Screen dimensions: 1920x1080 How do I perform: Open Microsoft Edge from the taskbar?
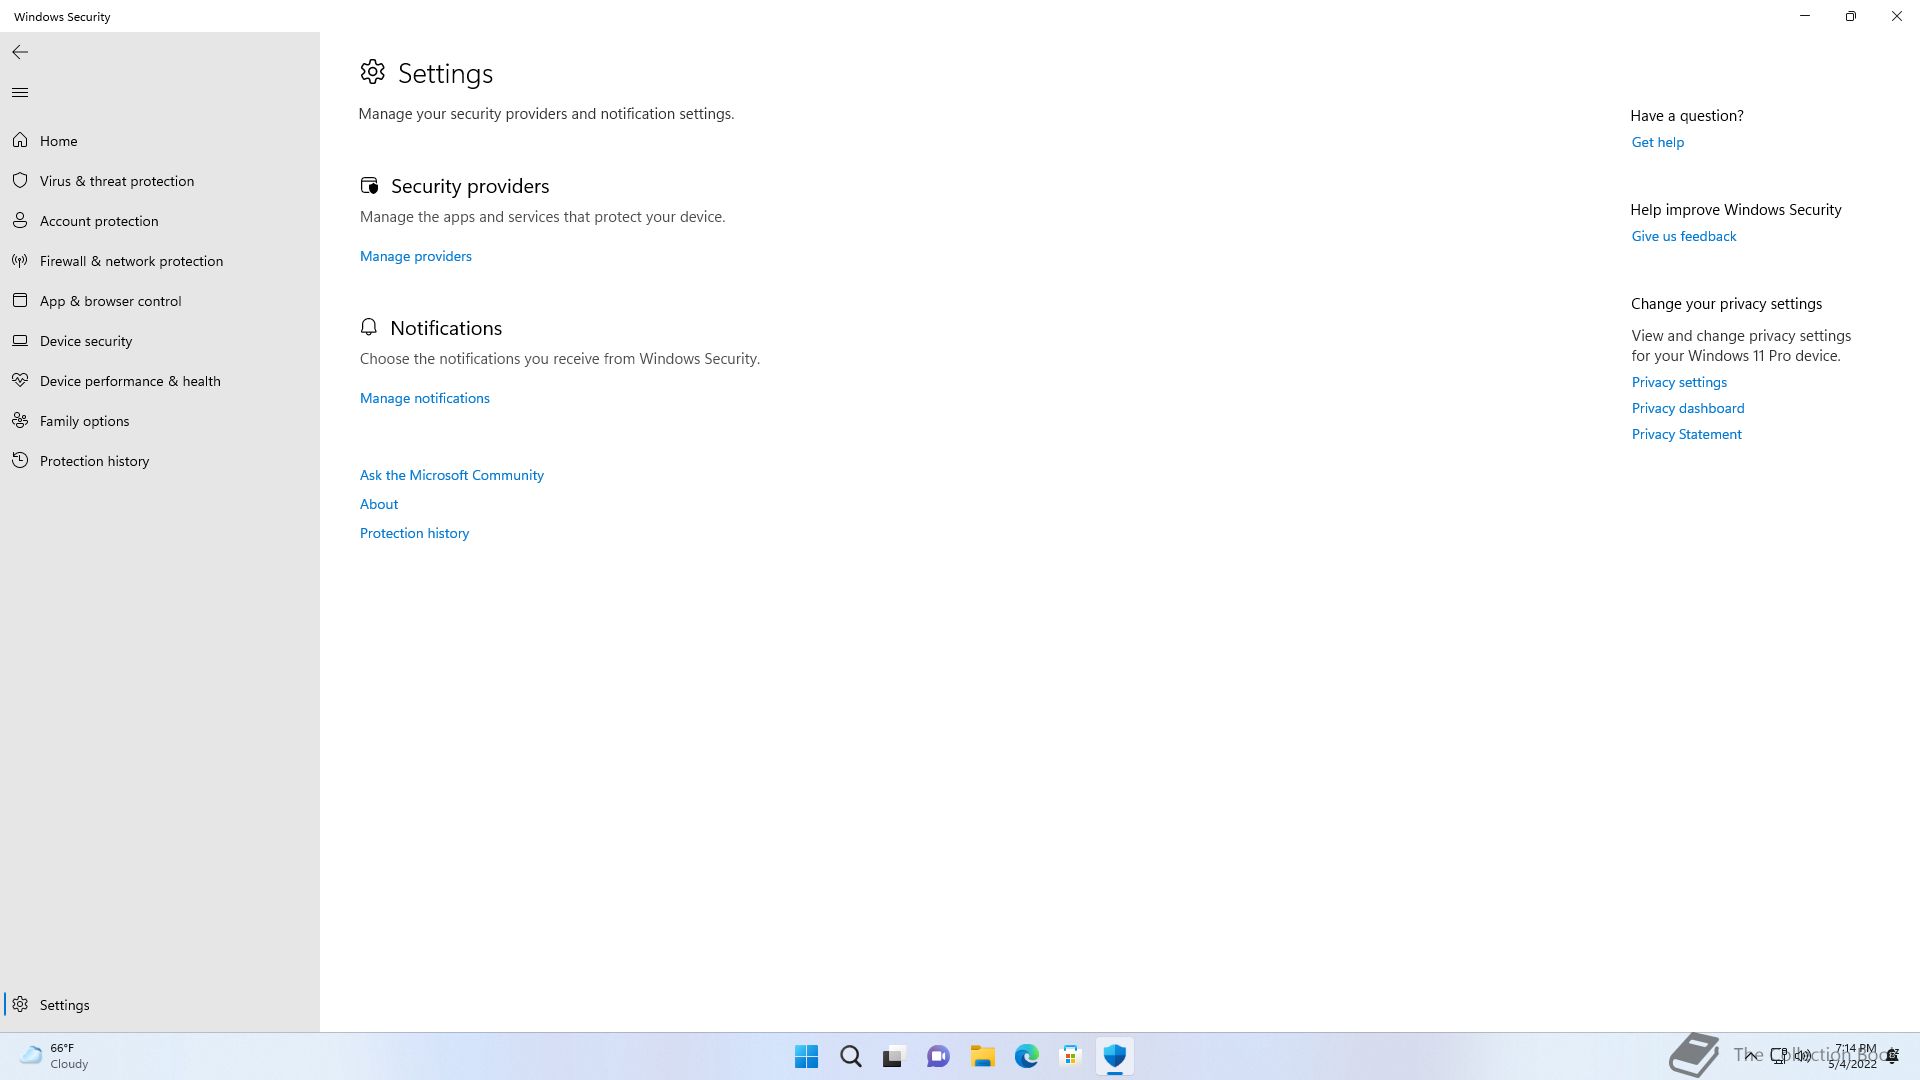[1026, 1056]
